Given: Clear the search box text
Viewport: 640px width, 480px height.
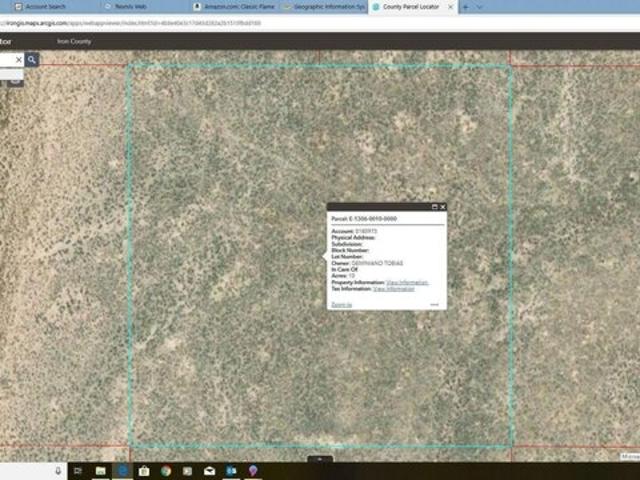Looking at the screenshot, I should click(x=18, y=60).
